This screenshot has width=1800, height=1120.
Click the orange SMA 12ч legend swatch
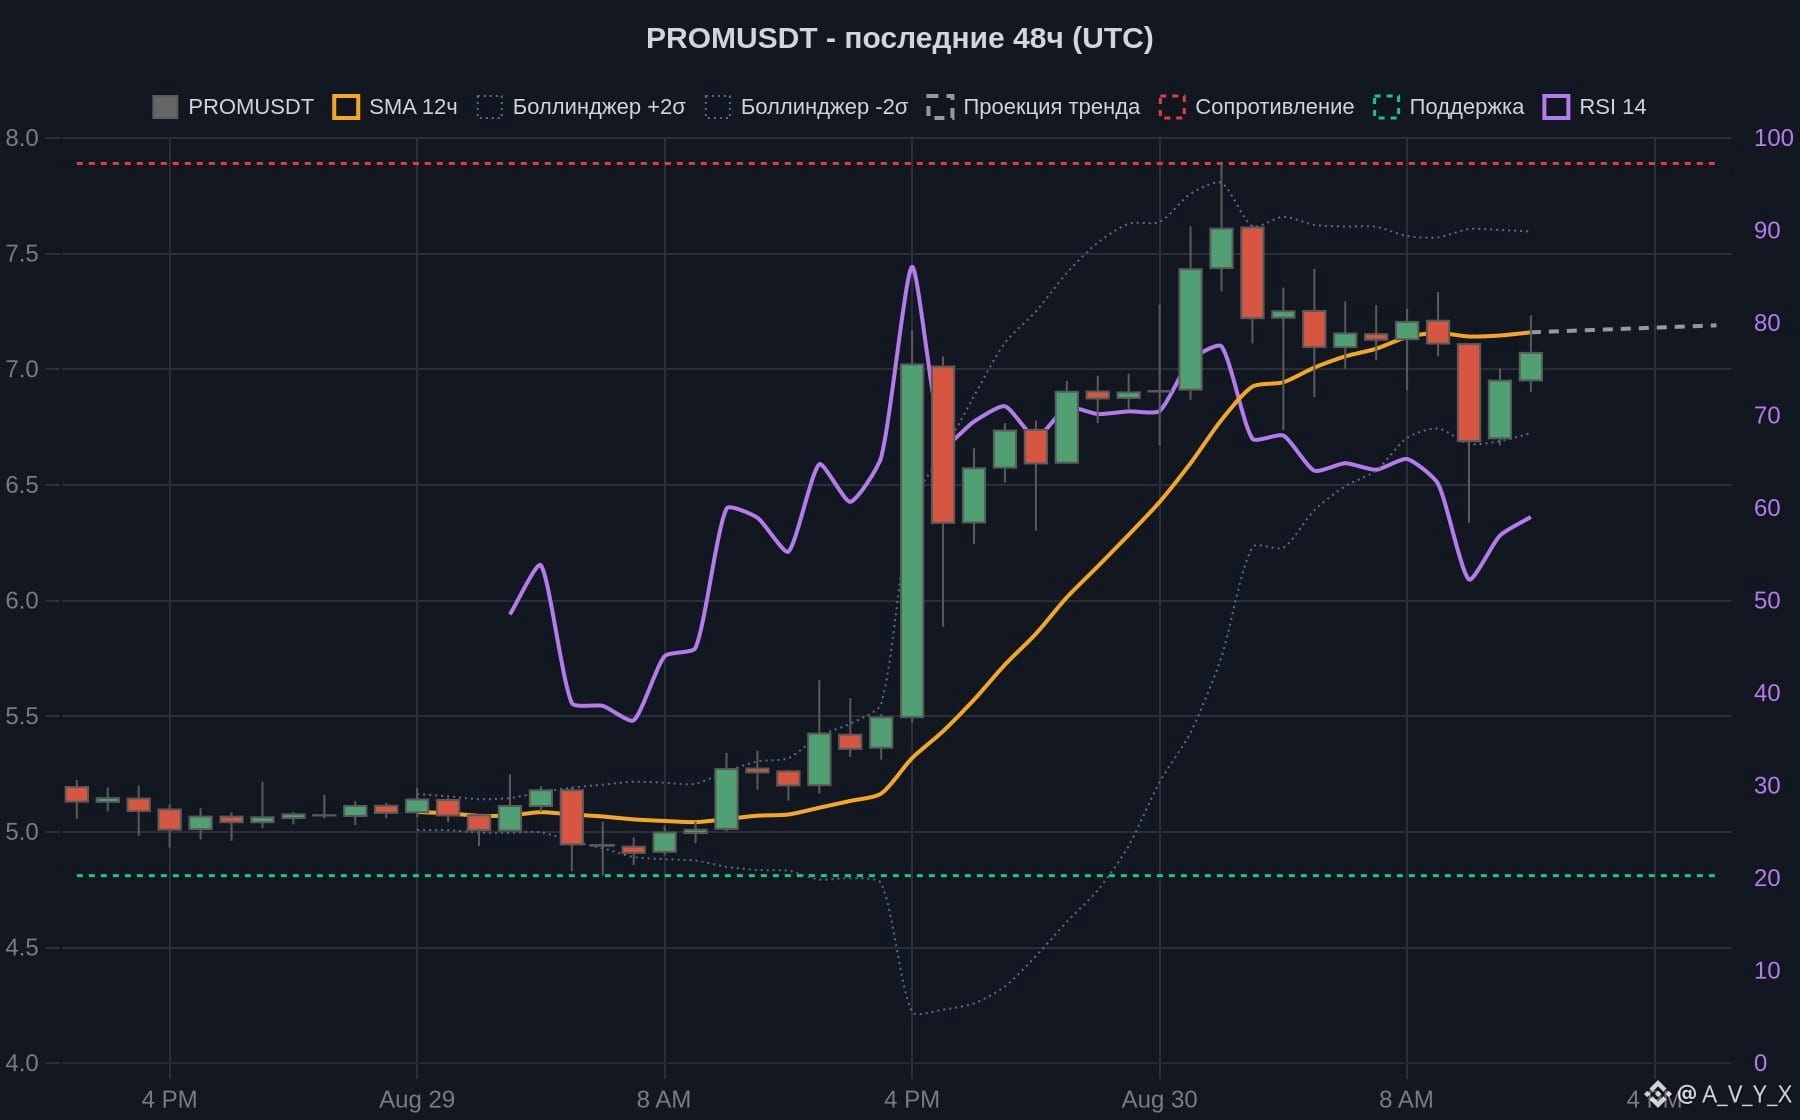tap(346, 107)
